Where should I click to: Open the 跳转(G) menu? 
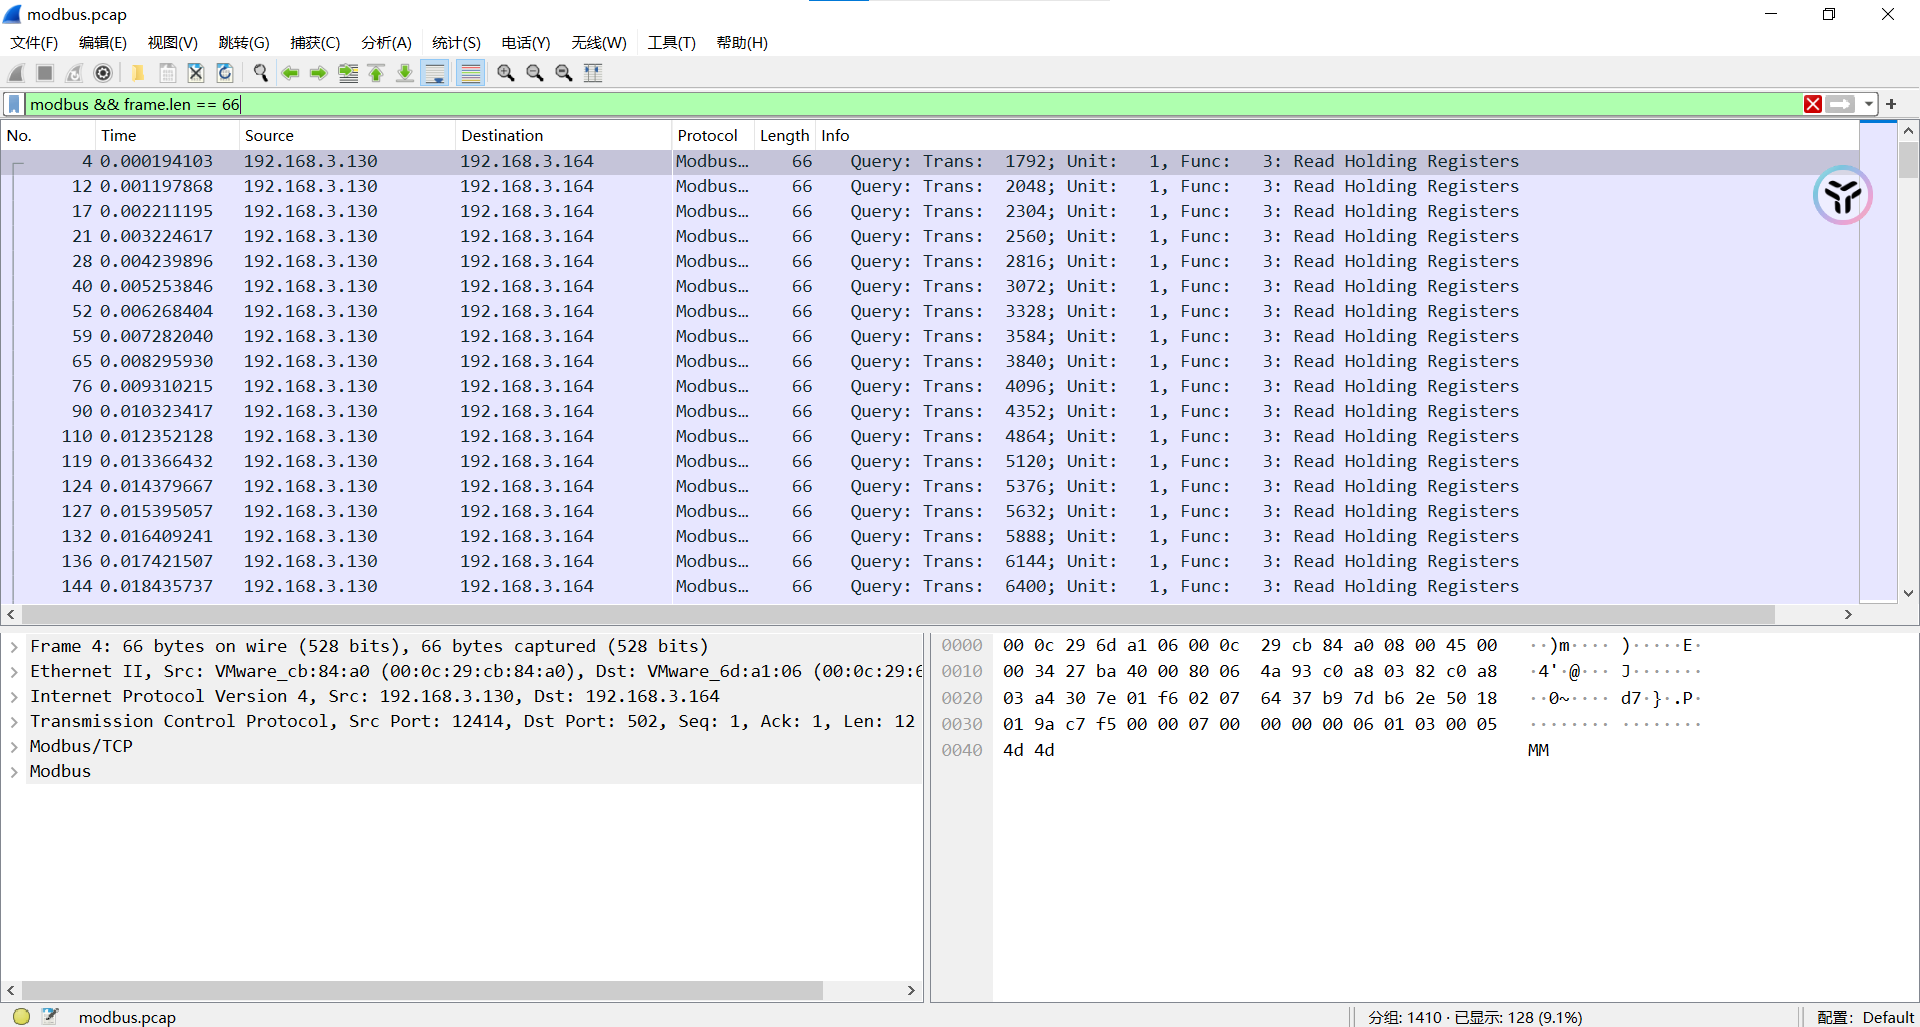[x=244, y=43]
